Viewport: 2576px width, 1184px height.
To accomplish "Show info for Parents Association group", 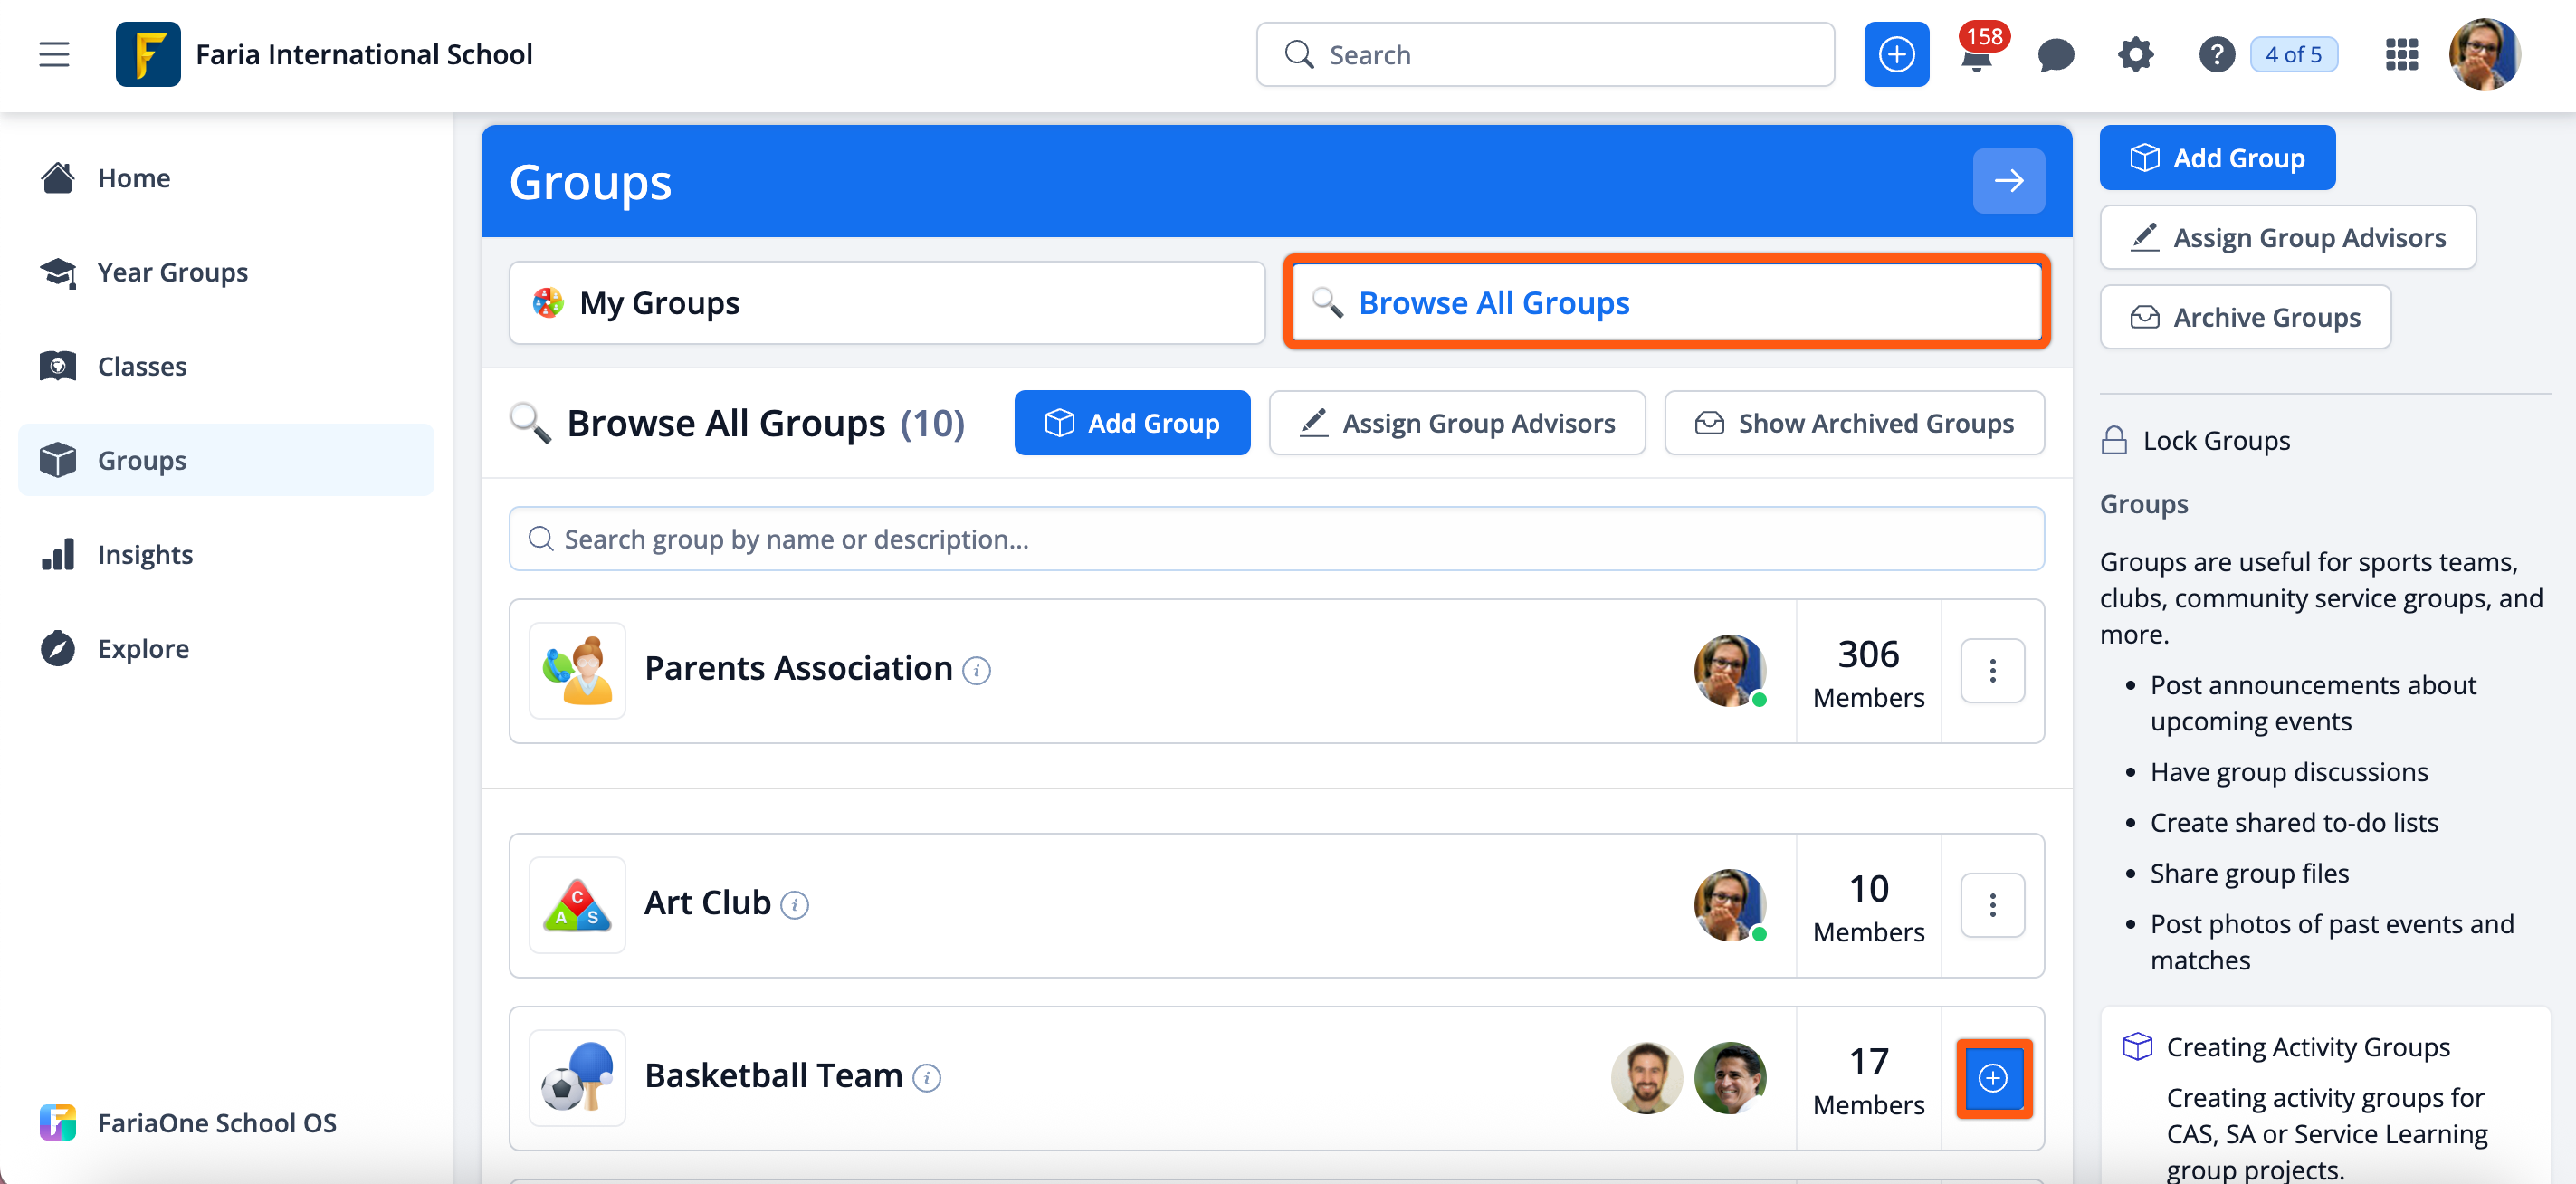I will (x=976, y=670).
